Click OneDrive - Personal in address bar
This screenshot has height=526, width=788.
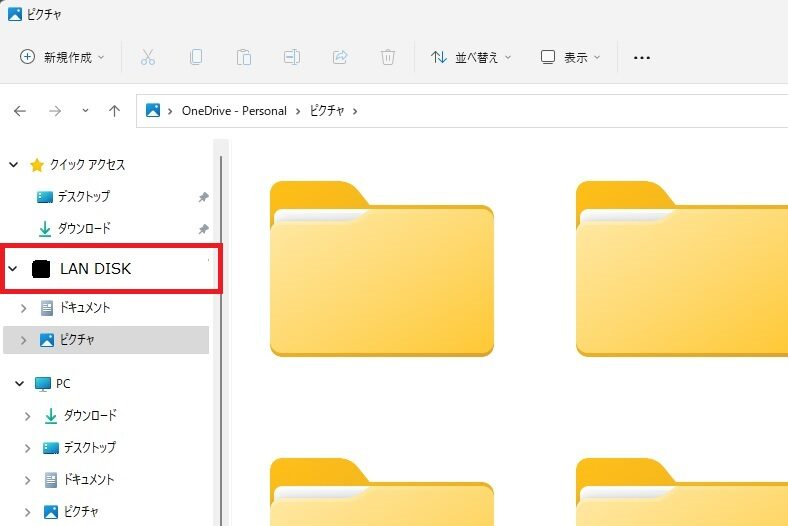click(234, 111)
